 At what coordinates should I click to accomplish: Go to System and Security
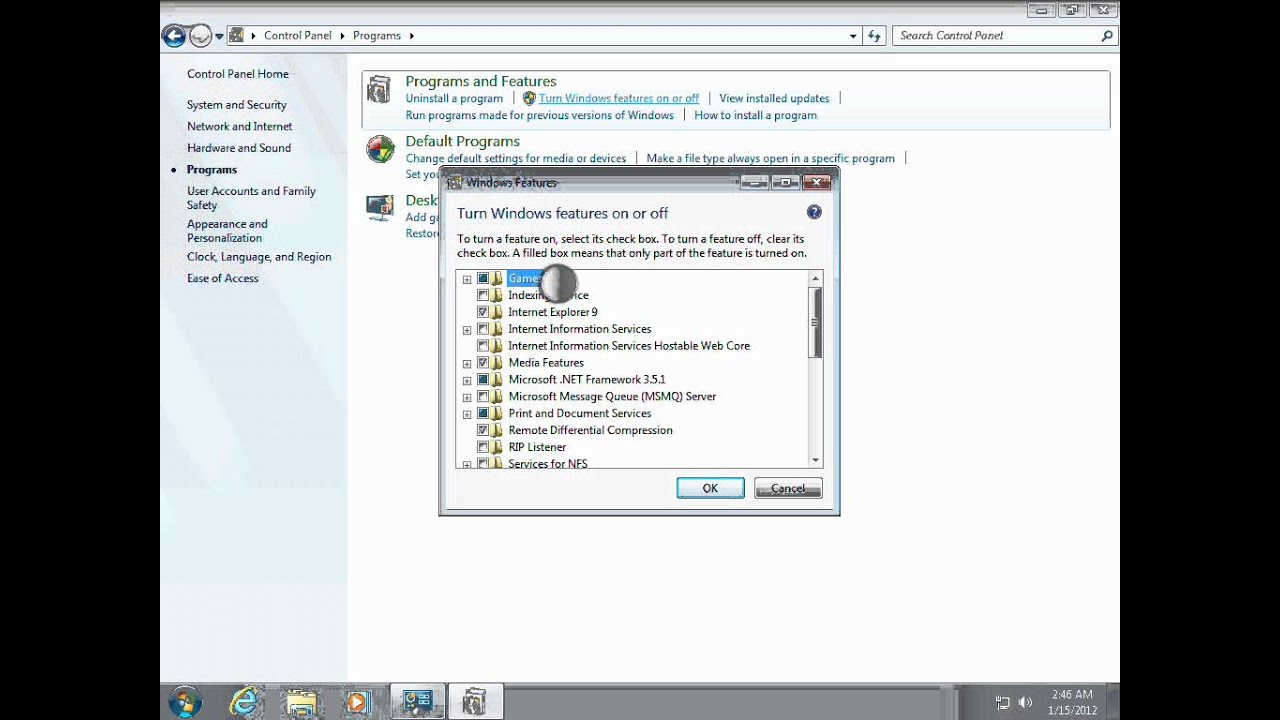(x=237, y=105)
